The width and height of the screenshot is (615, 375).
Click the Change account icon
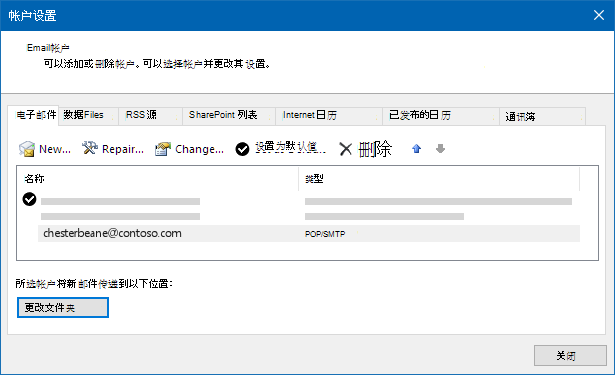[x=163, y=149]
